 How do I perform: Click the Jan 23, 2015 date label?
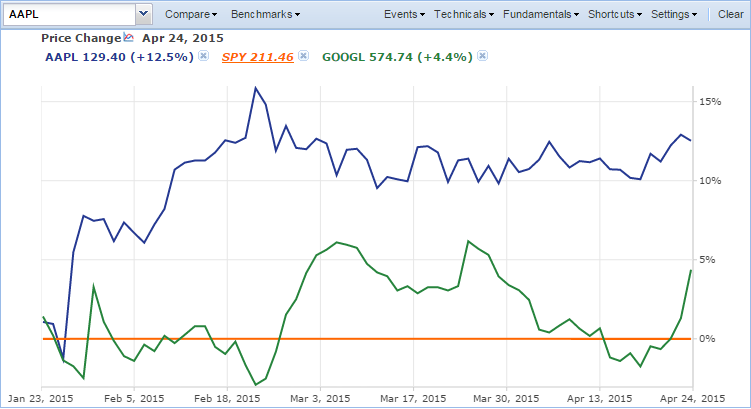[41, 398]
